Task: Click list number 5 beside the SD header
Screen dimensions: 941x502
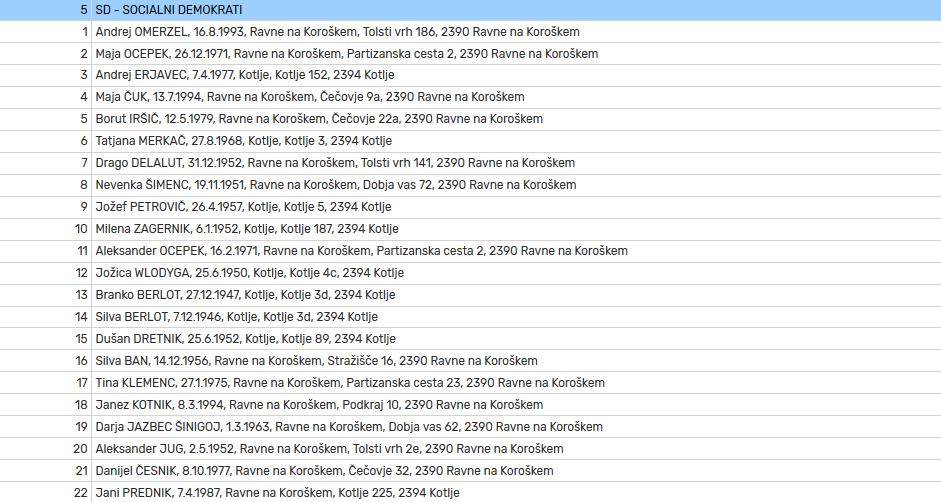Action: pyautogui.click(x=83, y=10)
